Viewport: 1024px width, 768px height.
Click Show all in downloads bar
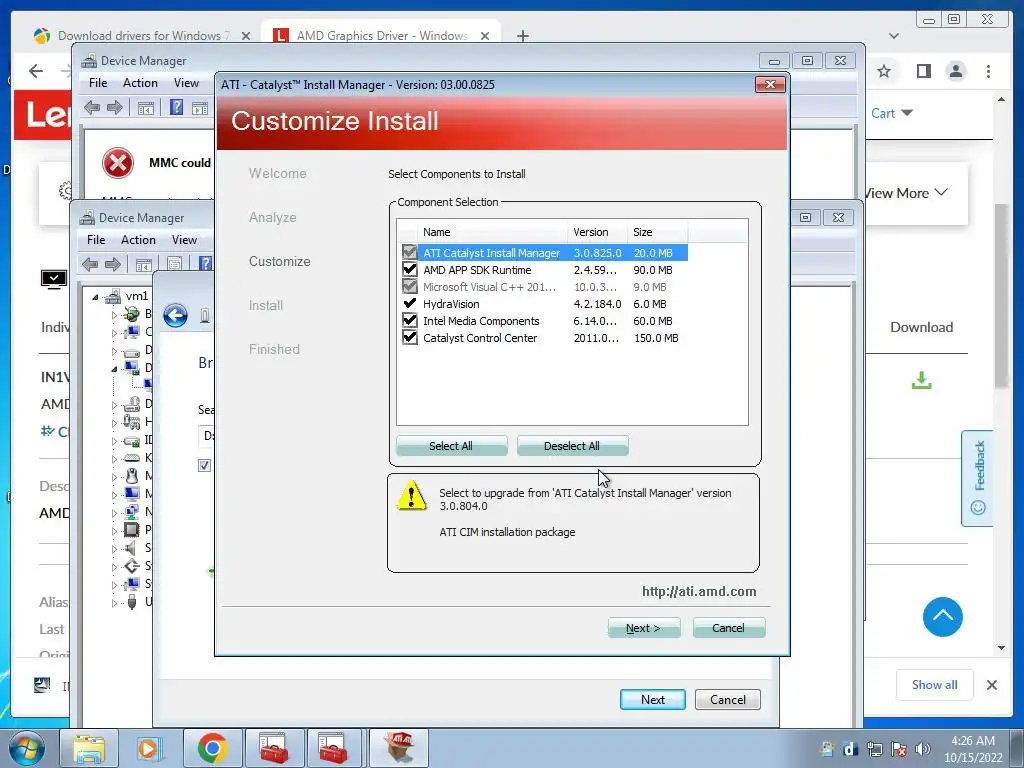[x=935, y=684]
